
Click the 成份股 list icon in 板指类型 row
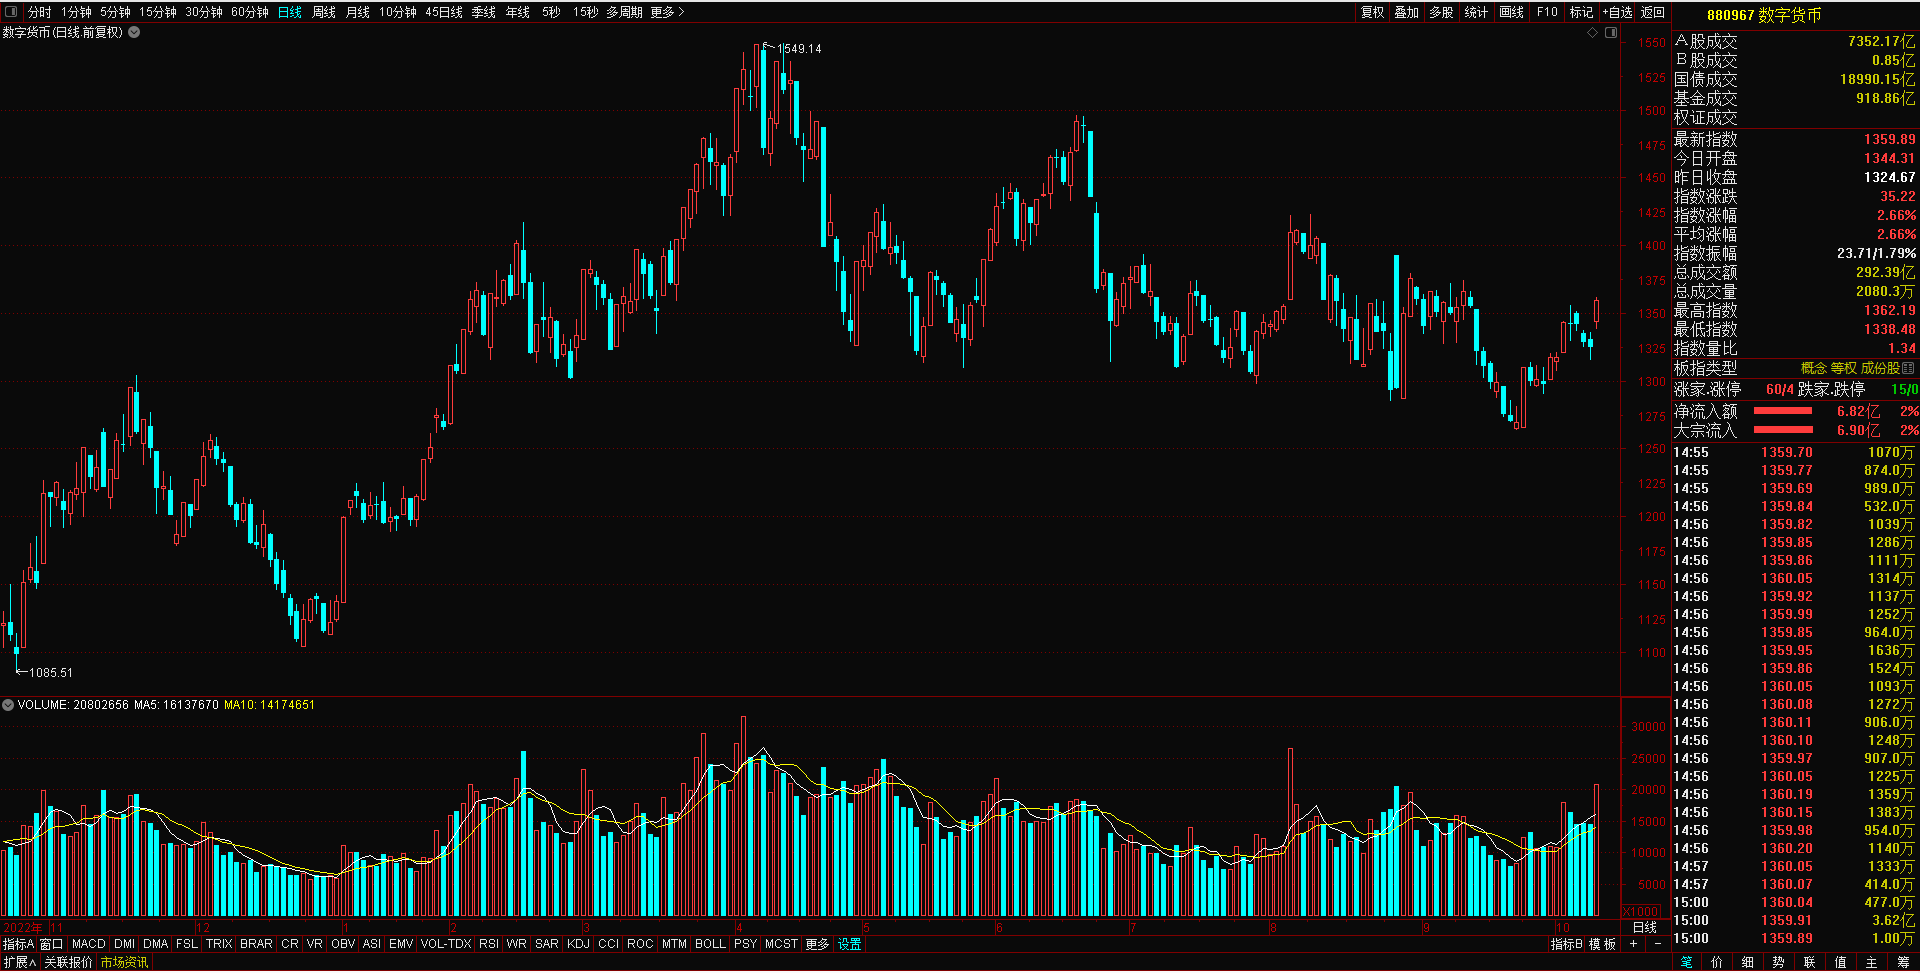pos(1908,368)
